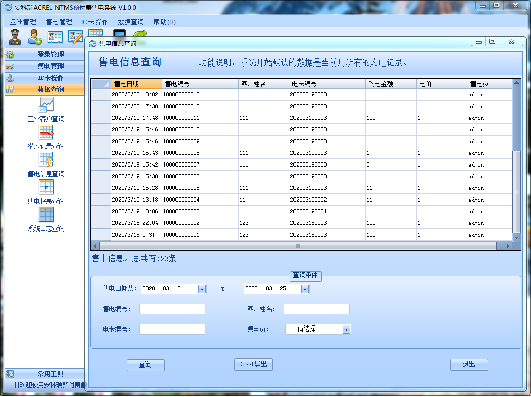Open the solid blue grid sidebar icon

coord(46,214)
